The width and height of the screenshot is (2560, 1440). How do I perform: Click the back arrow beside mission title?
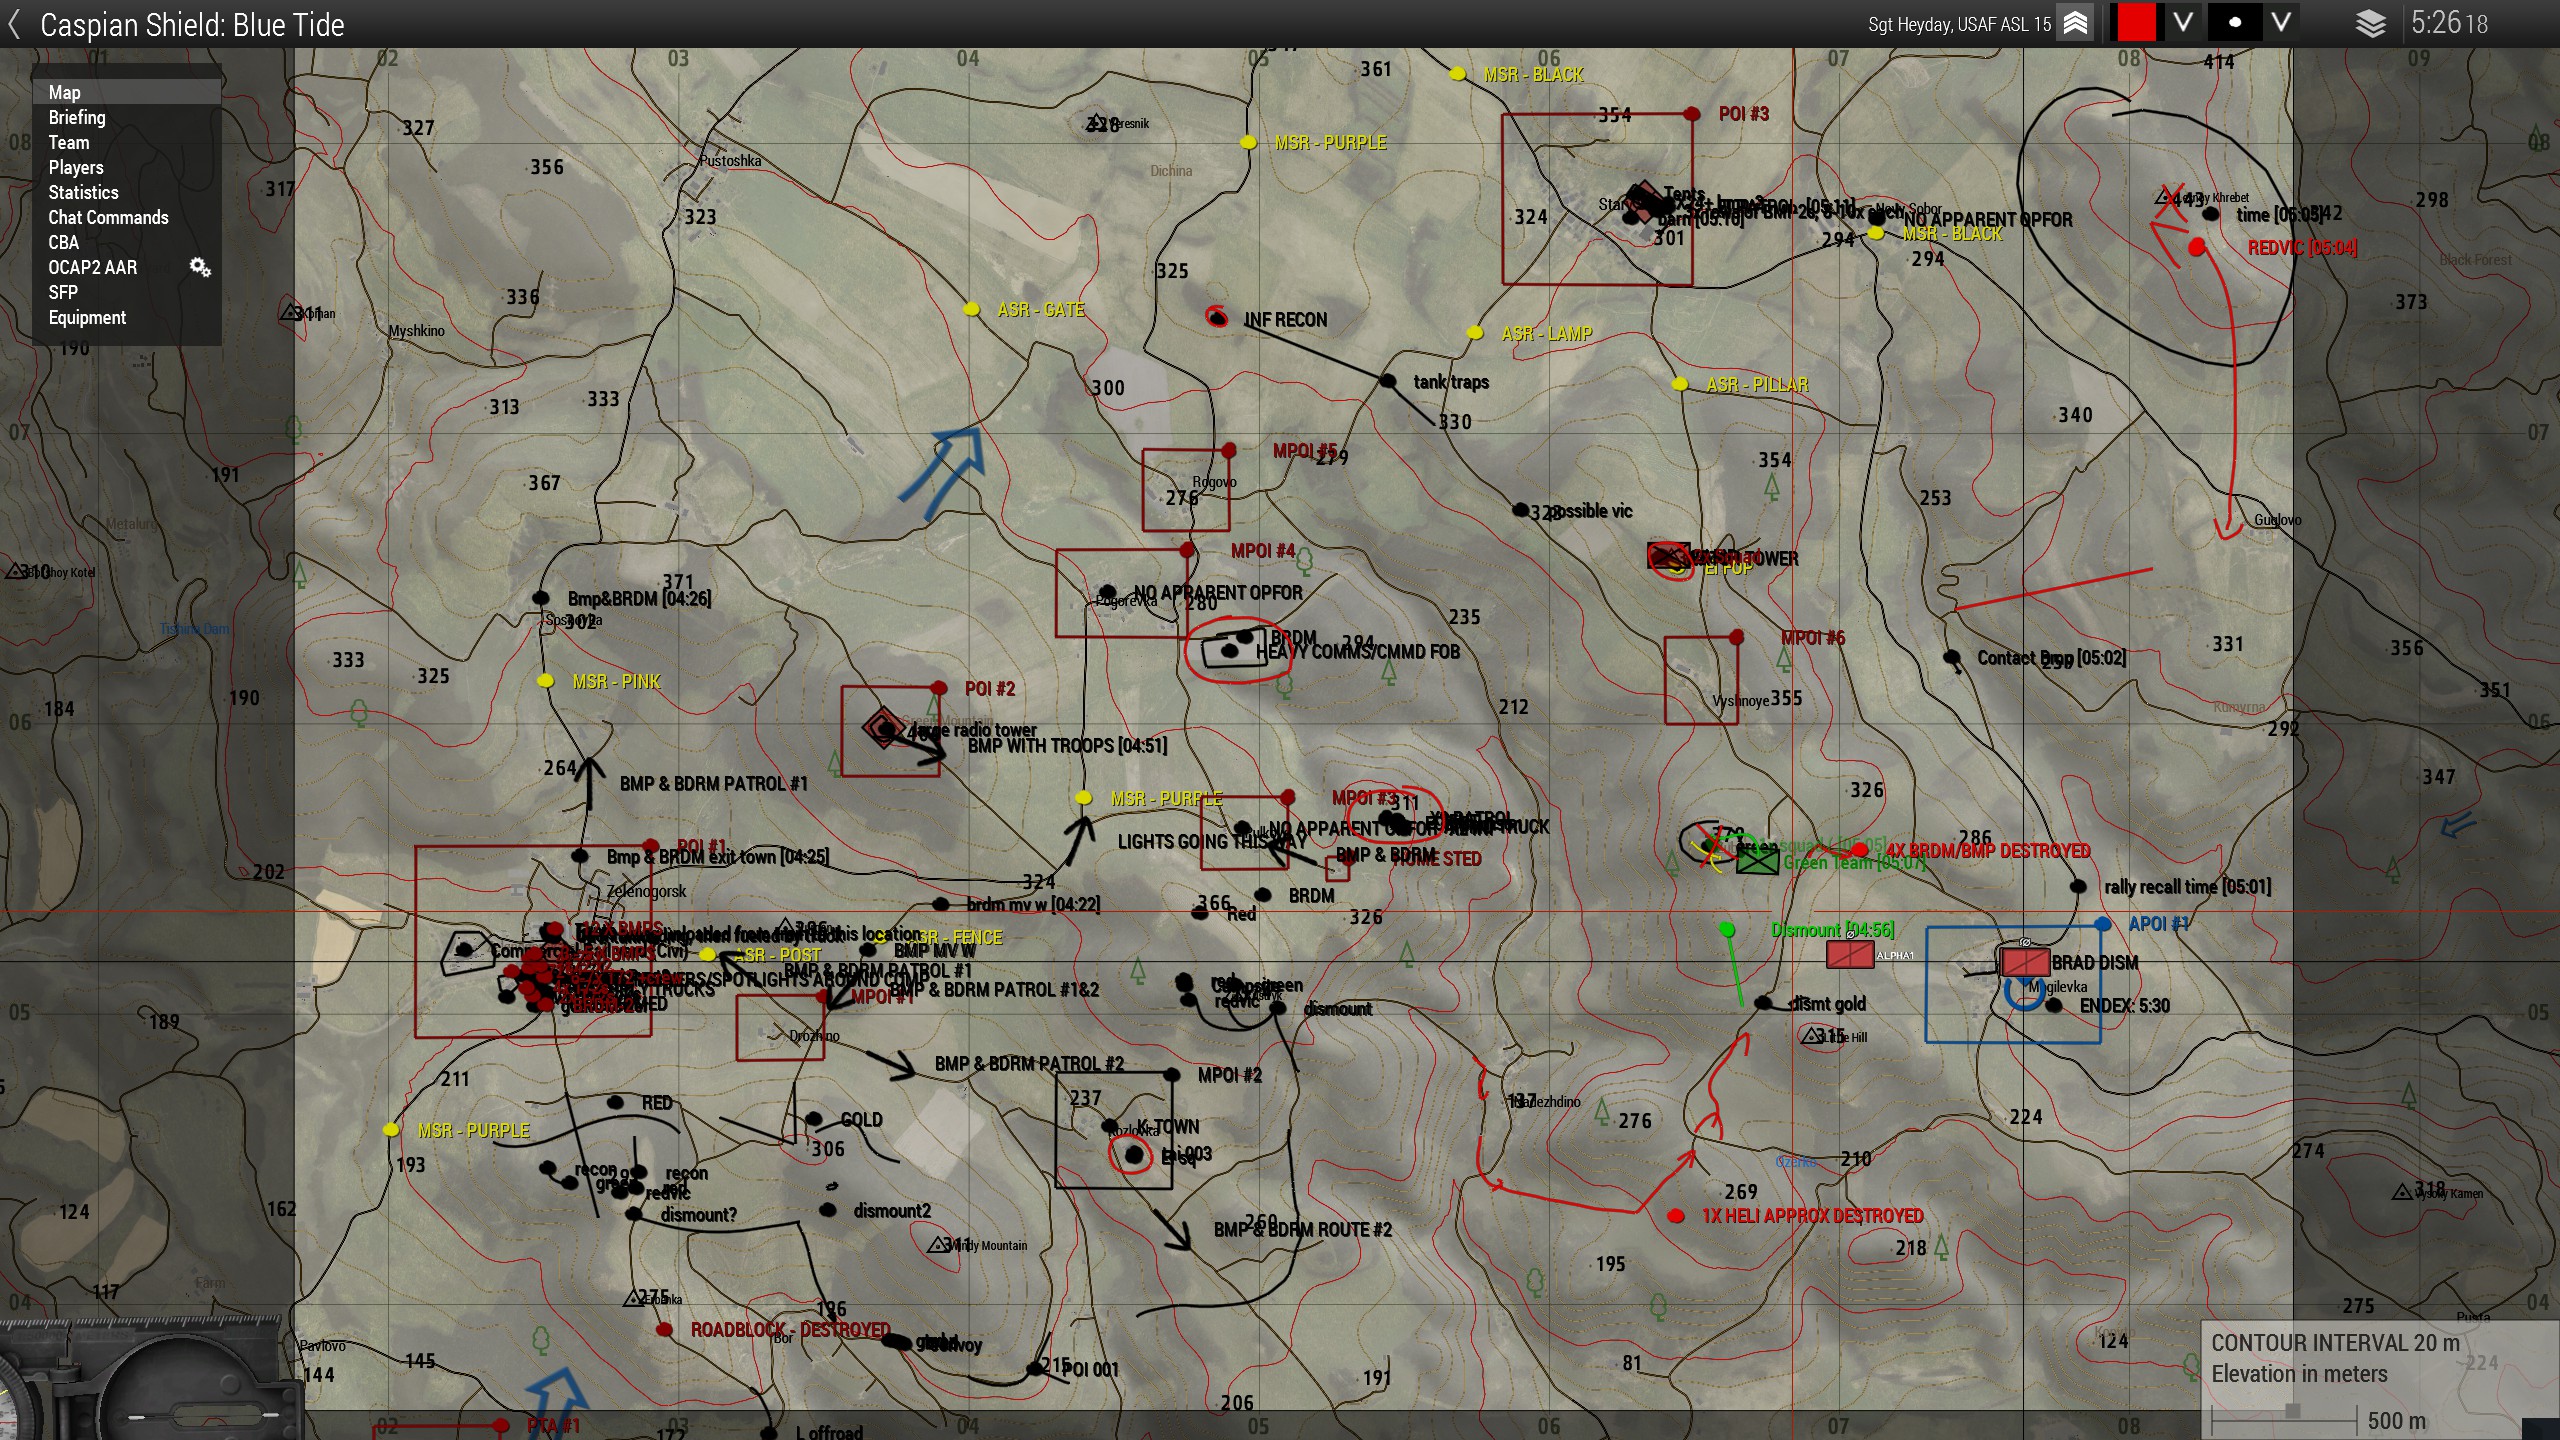pyautogui.click(x=14, y=24)
